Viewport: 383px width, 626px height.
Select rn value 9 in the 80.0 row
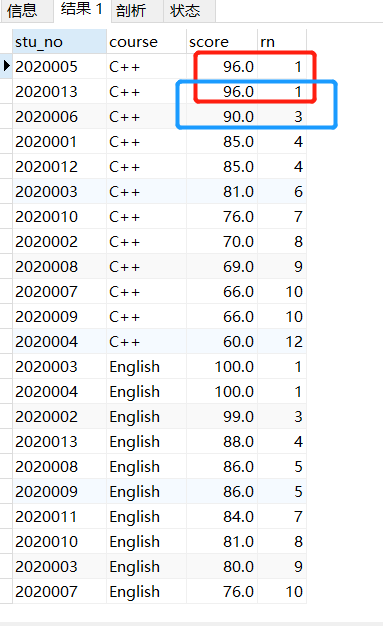pyautogui.click(x=282, y=567)
